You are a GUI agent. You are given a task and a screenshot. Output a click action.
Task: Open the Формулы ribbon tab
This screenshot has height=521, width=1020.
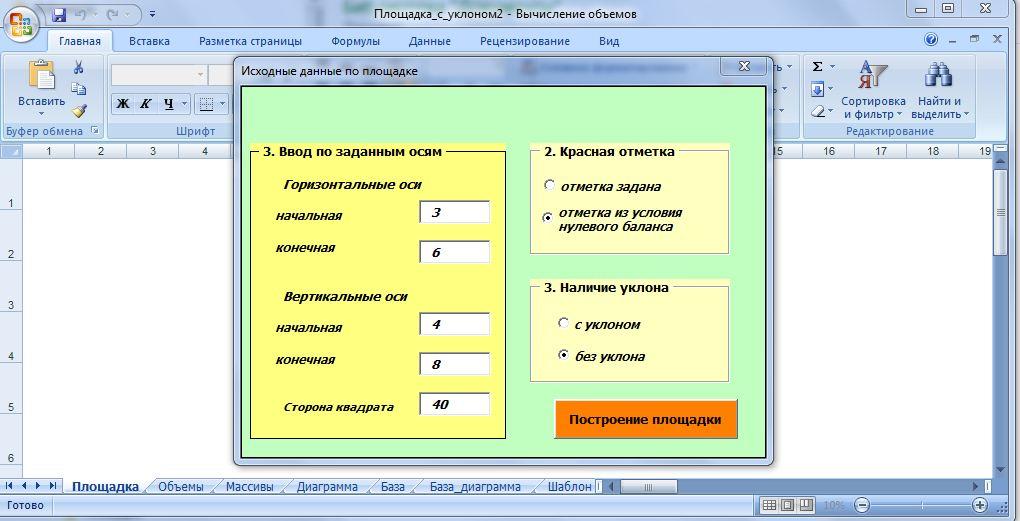click(x=355, y=41)
